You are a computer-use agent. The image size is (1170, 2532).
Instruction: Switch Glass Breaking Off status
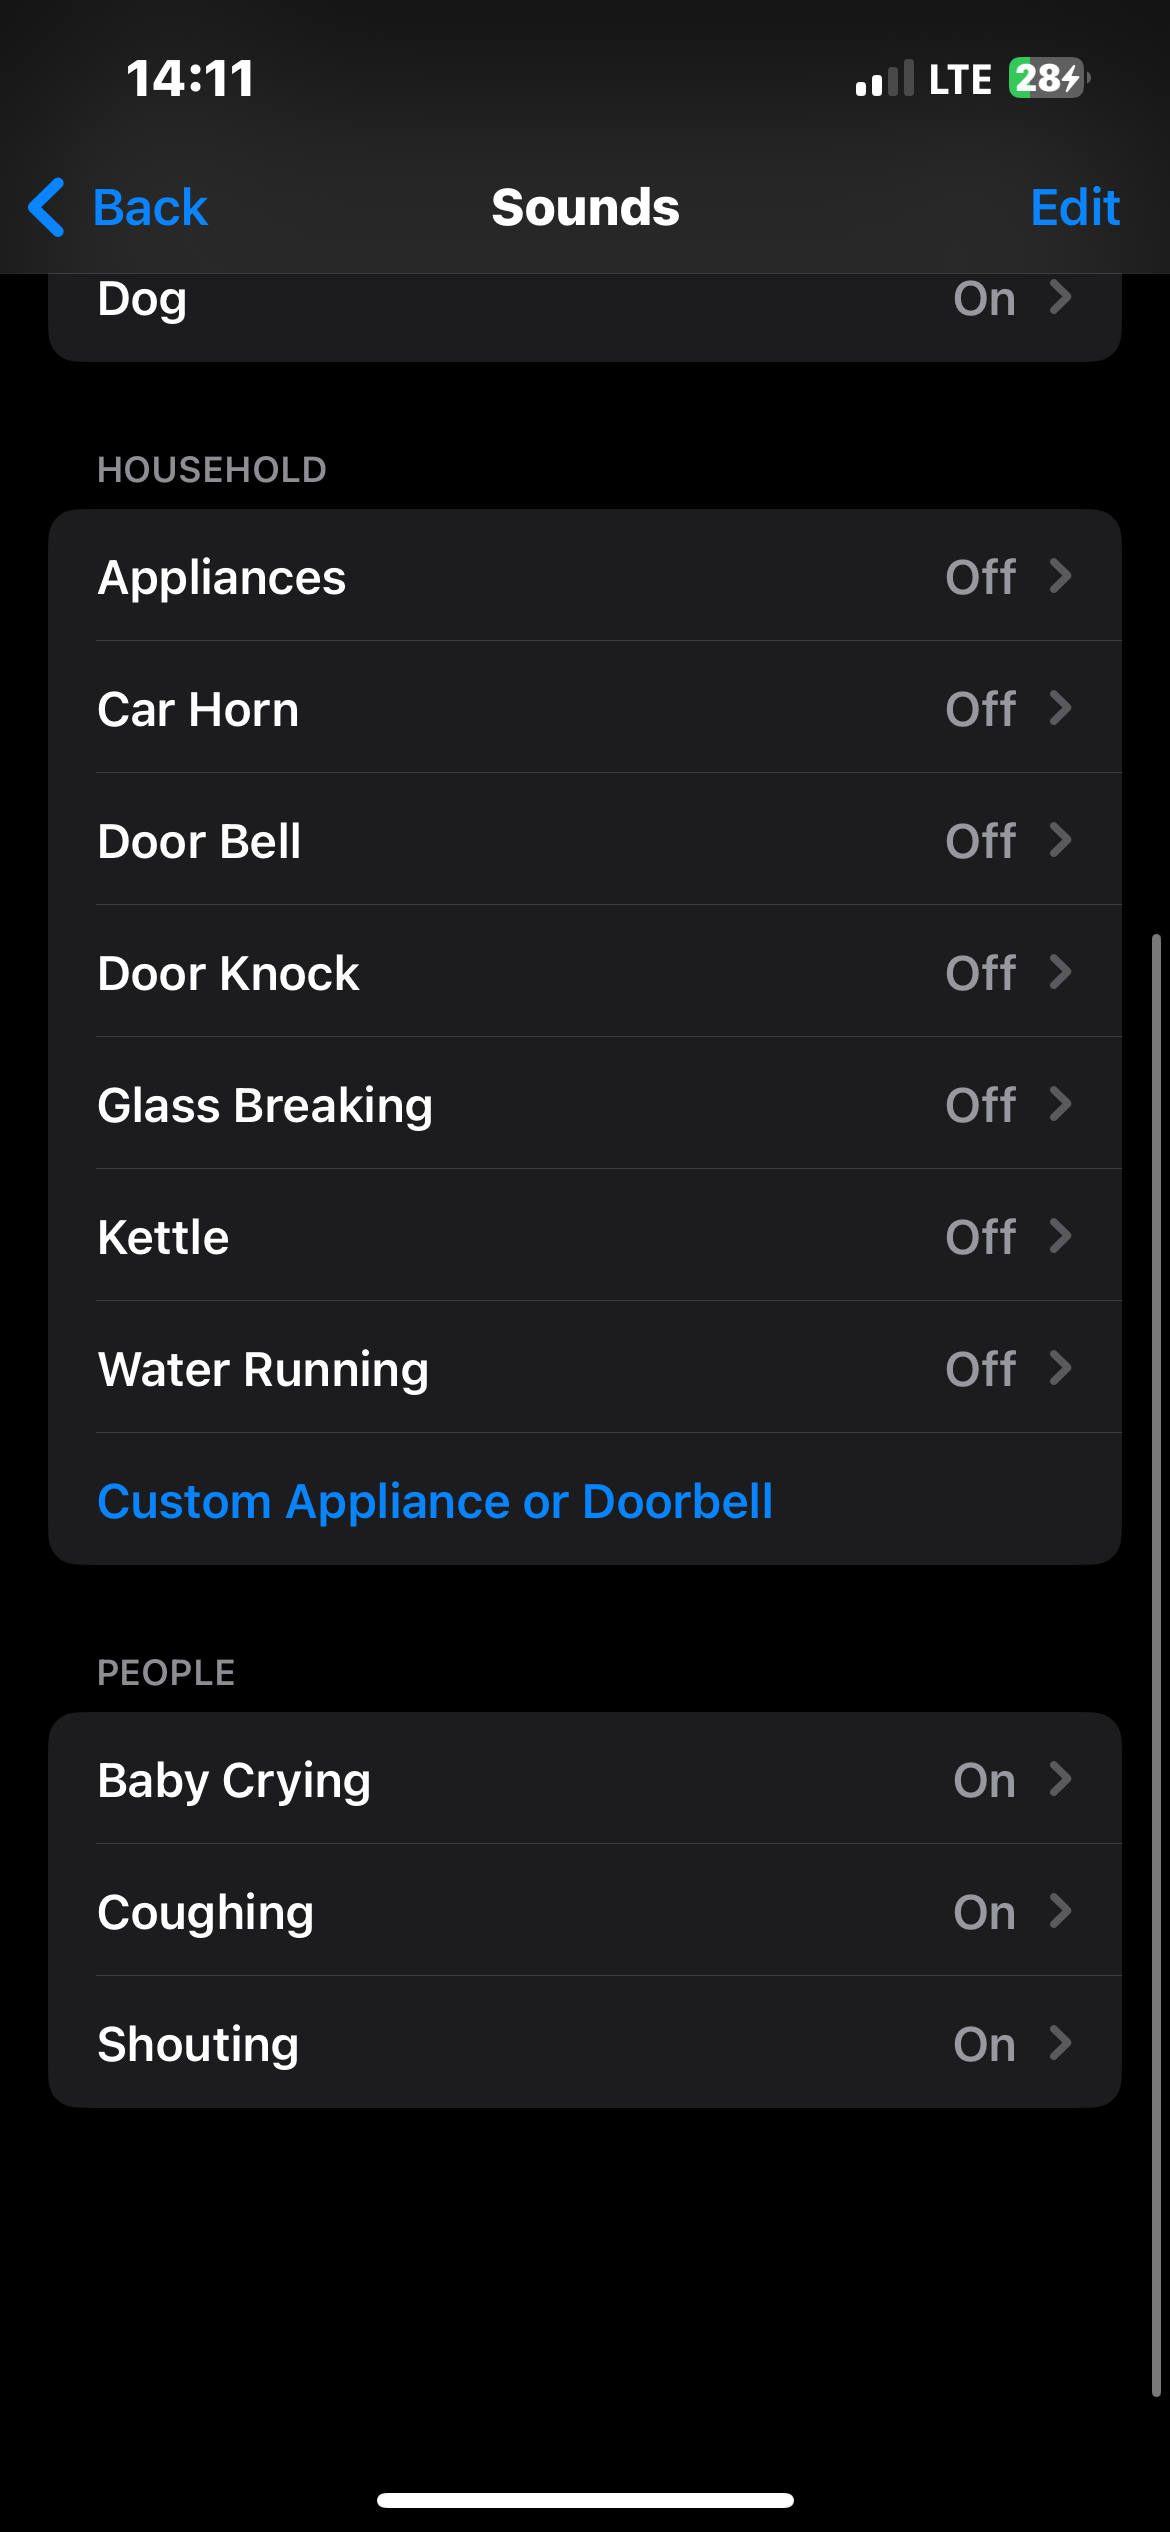point(980,1105)
